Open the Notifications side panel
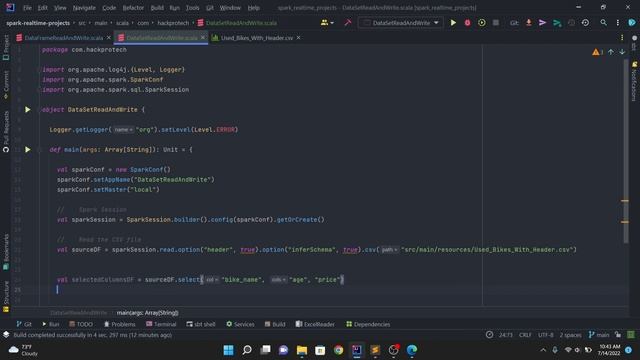 634,81
